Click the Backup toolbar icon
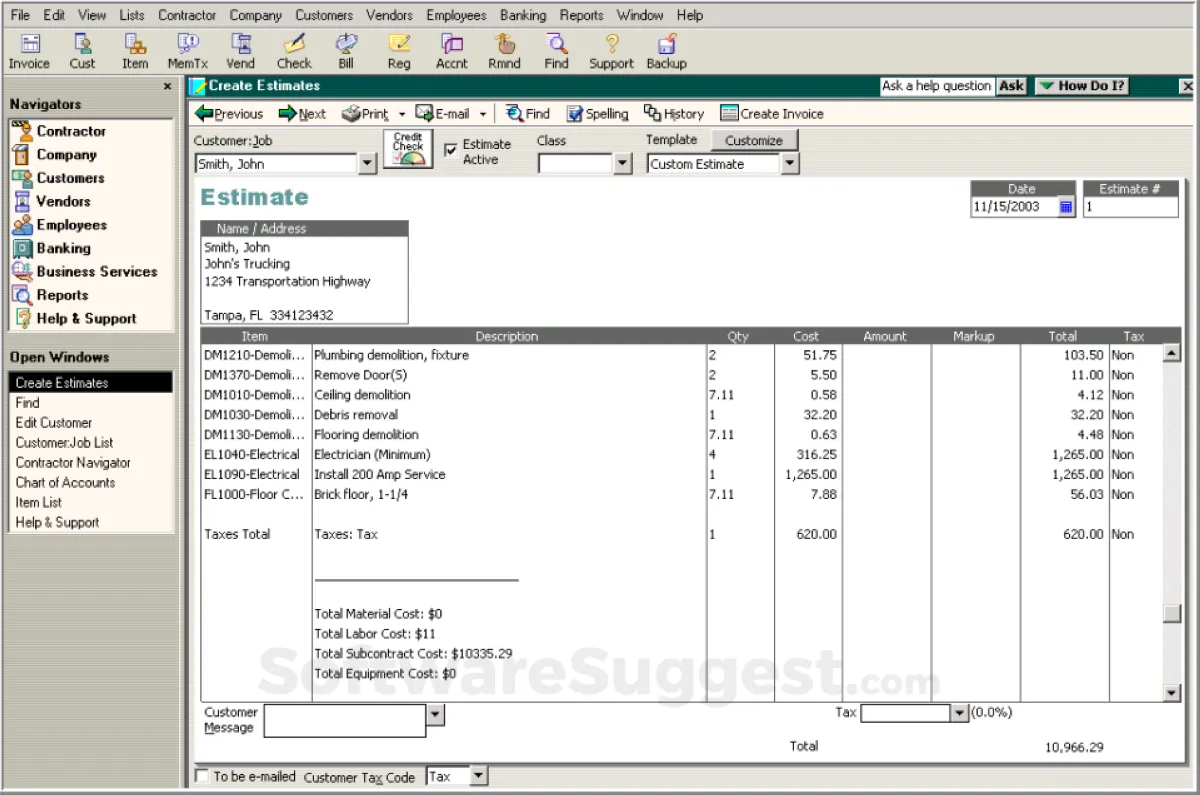This screenshot has height=795, width=1200. (666, 51)
